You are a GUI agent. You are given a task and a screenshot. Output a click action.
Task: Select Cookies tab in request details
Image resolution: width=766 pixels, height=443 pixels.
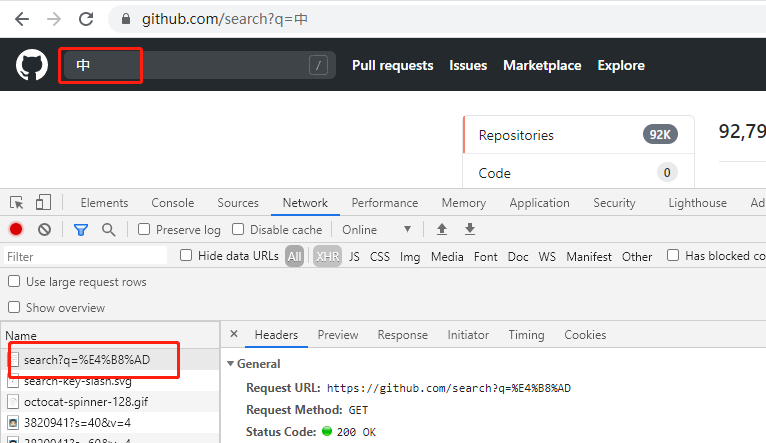(x=585, y=335)
